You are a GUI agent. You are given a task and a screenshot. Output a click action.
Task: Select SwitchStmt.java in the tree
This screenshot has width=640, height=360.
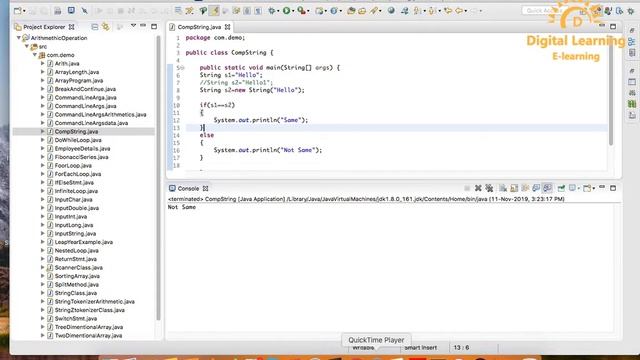pyautogui.click(x=76, y=318)
